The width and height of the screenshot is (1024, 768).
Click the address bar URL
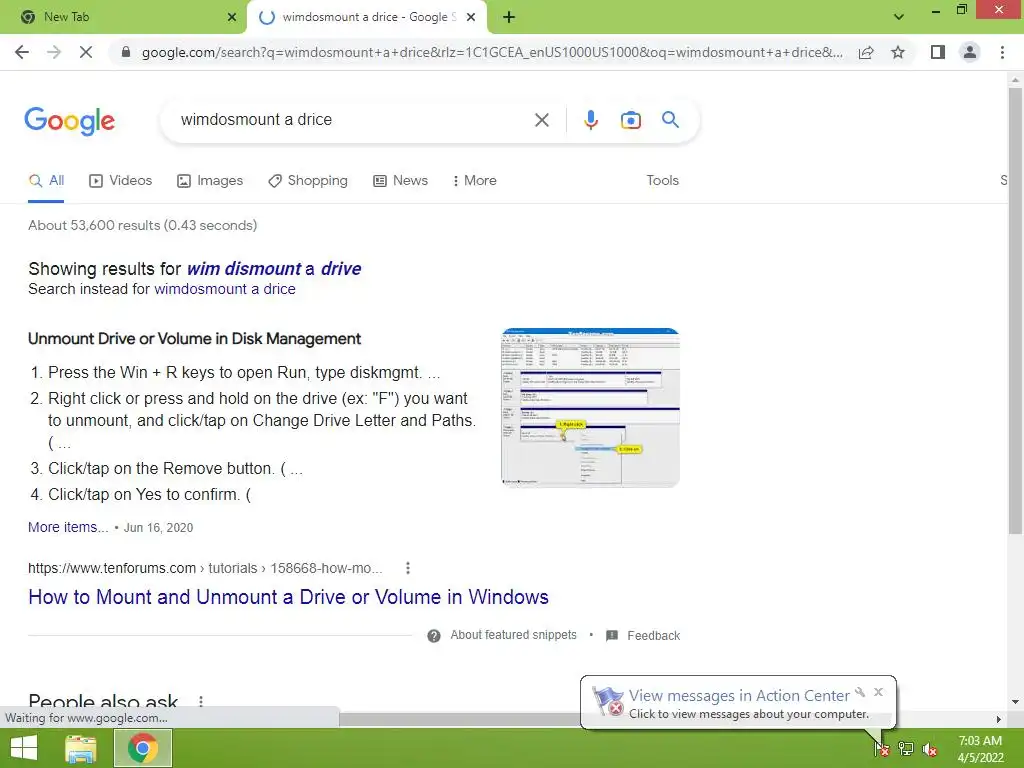(x=492, y=52)
